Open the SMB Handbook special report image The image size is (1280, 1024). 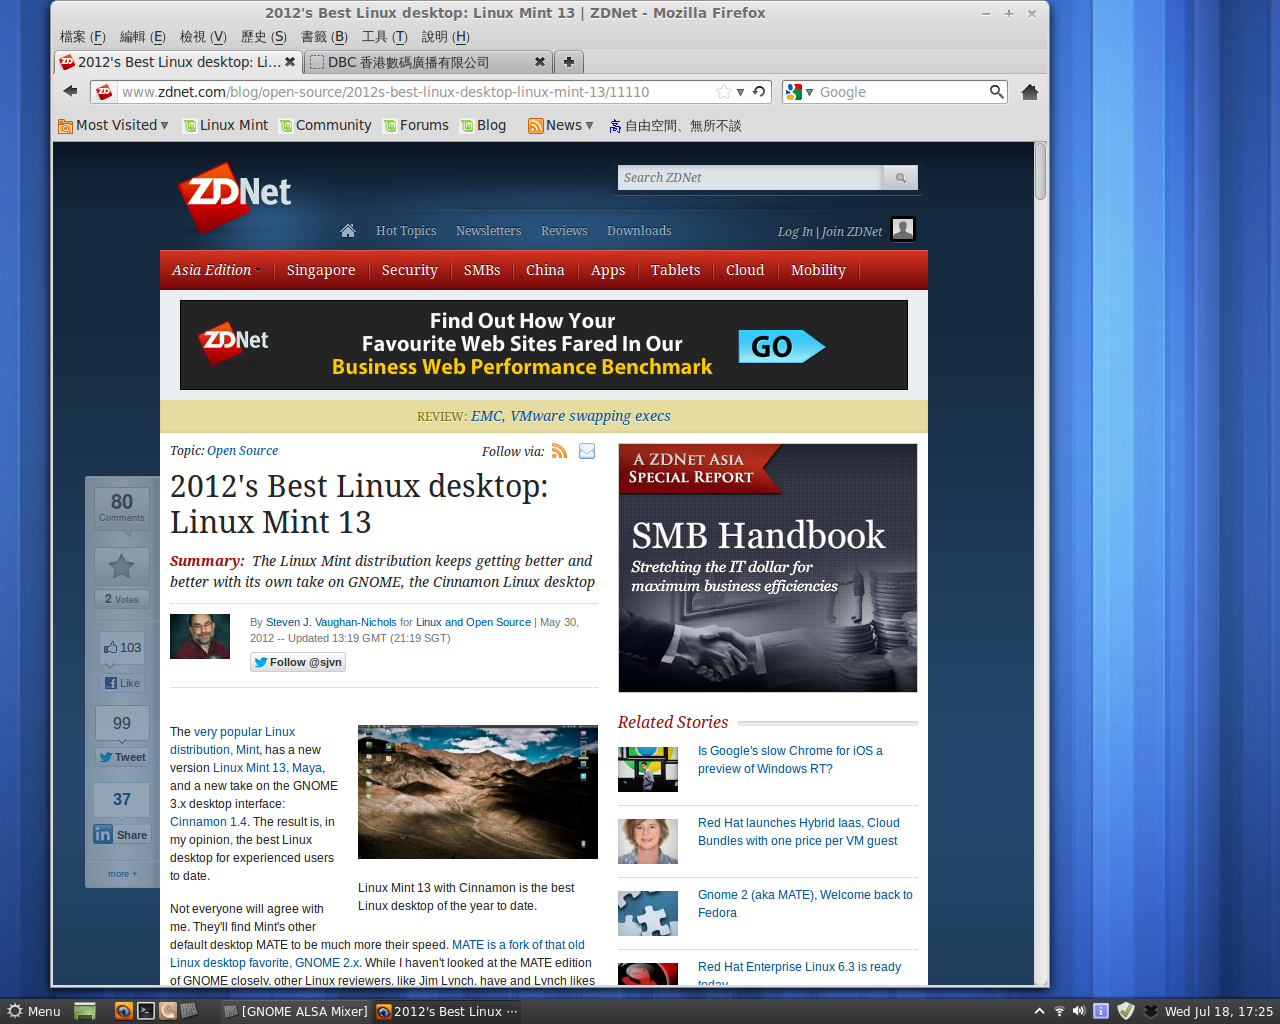coord(768,568)
